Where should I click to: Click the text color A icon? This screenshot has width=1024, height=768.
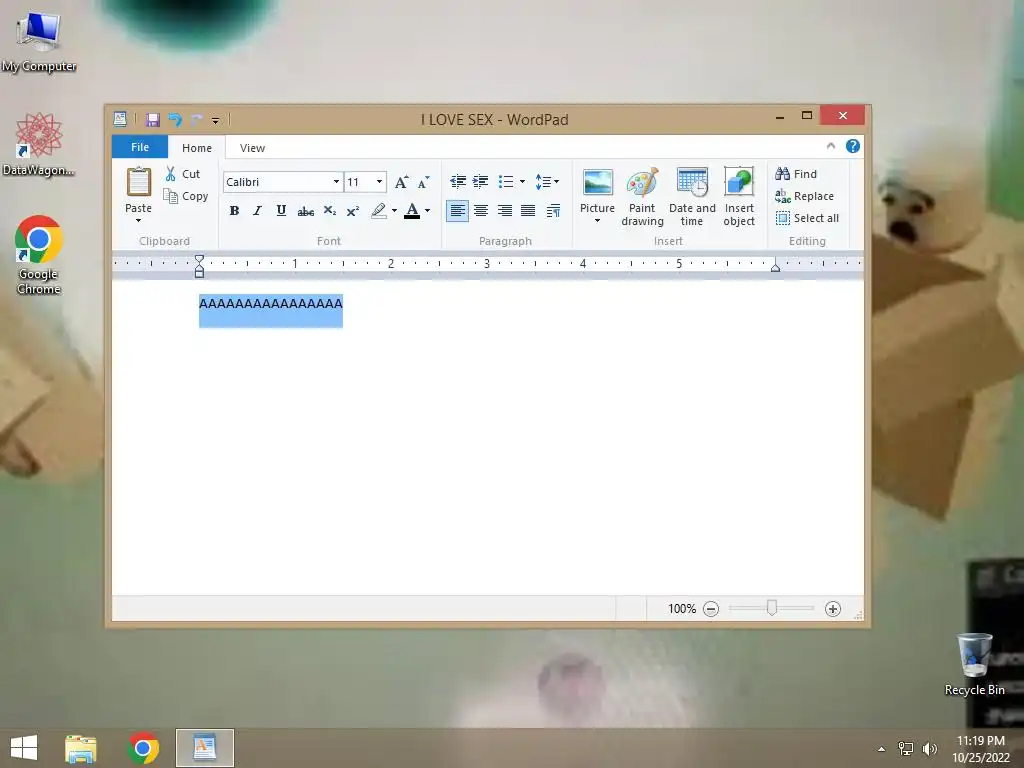pyautogui.click(x=412, y=211)
